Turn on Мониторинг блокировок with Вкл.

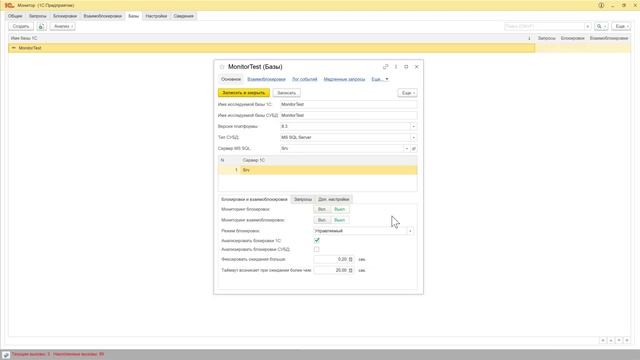tap(322, 209)
